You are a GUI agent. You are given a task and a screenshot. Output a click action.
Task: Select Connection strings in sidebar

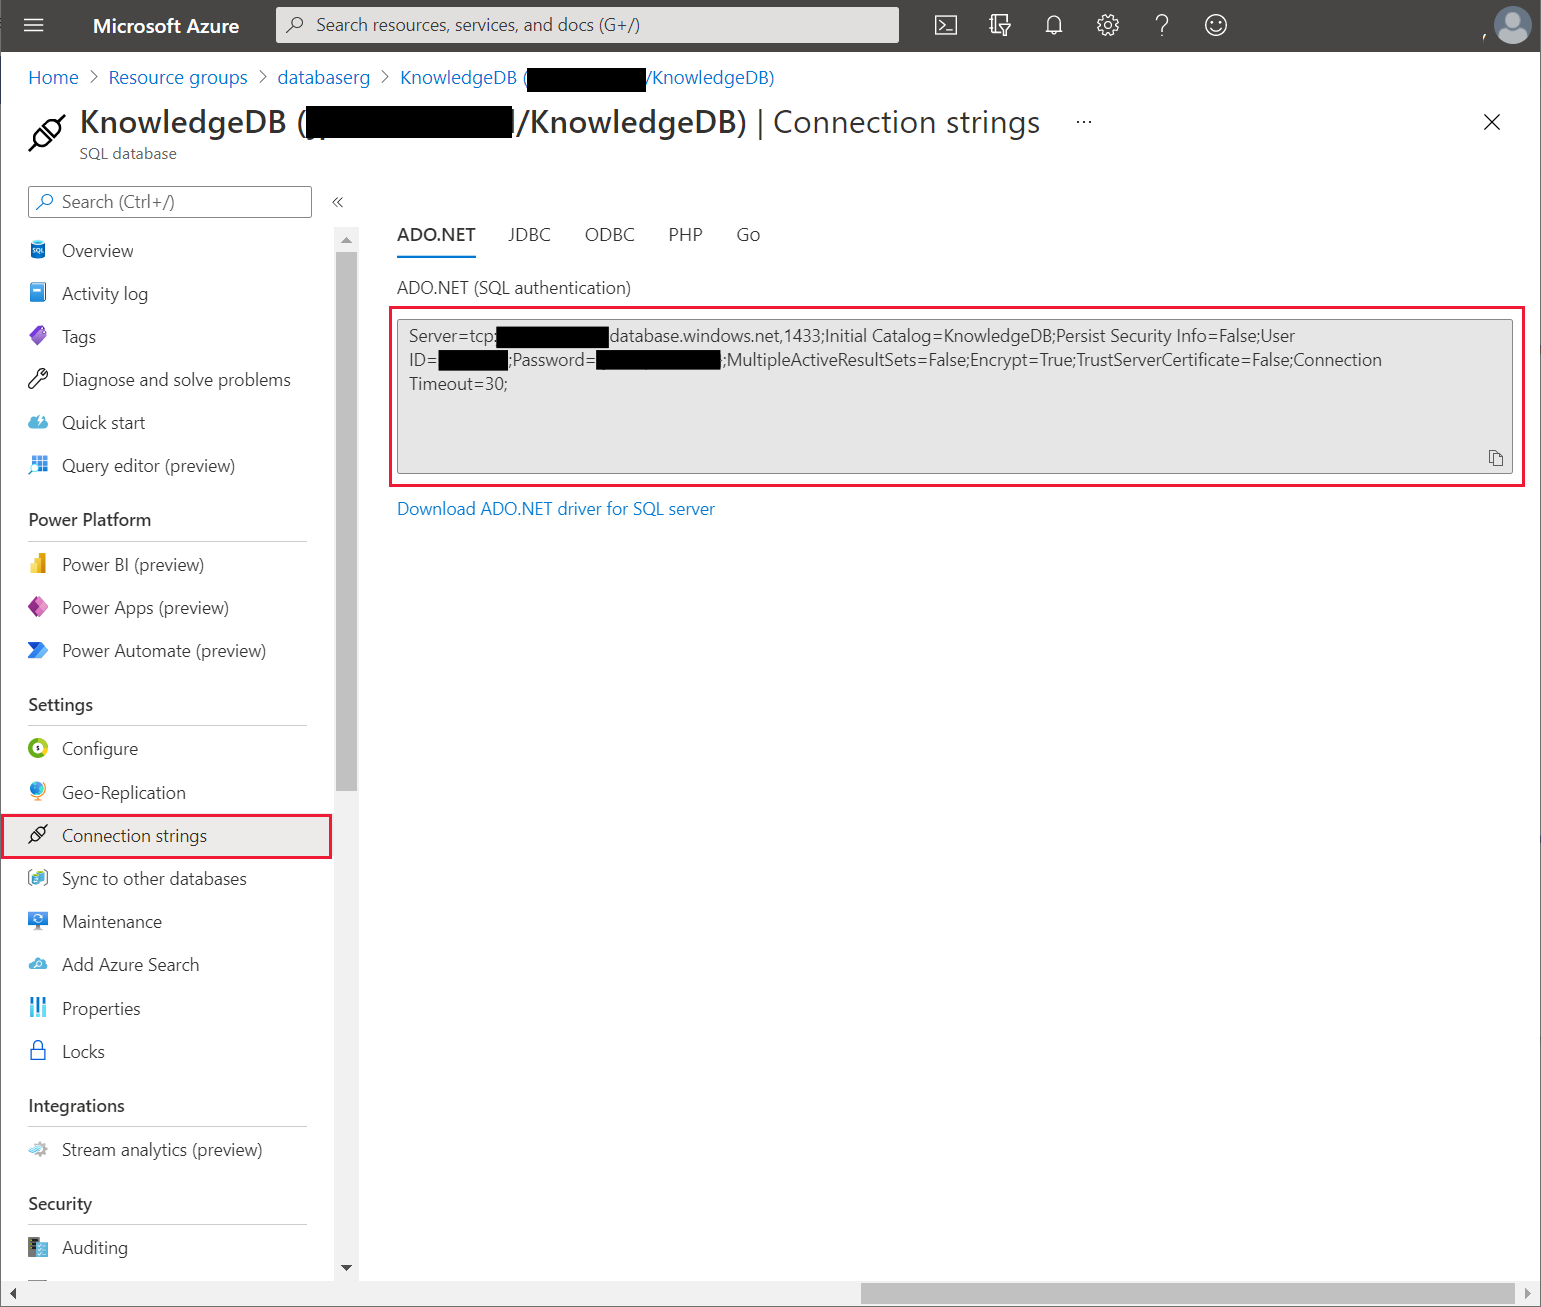(x=167, y=836)
